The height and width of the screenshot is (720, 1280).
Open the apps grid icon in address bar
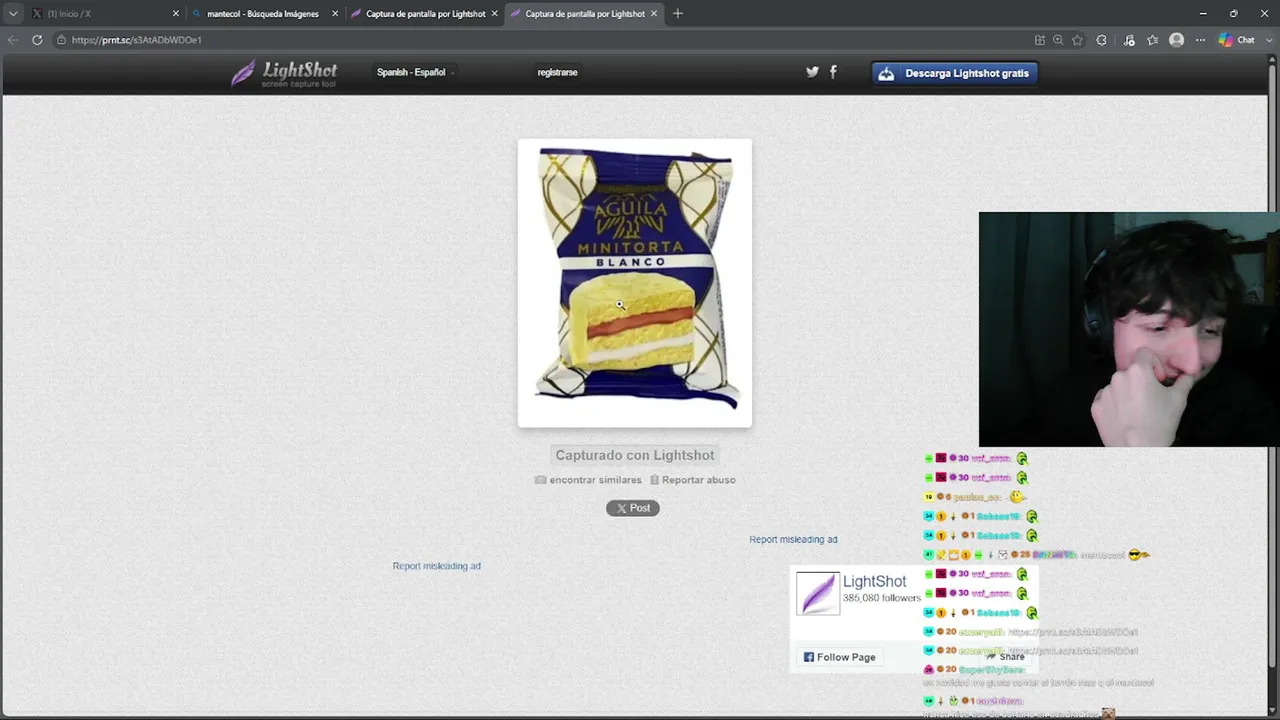click(x=1040, y=40)
